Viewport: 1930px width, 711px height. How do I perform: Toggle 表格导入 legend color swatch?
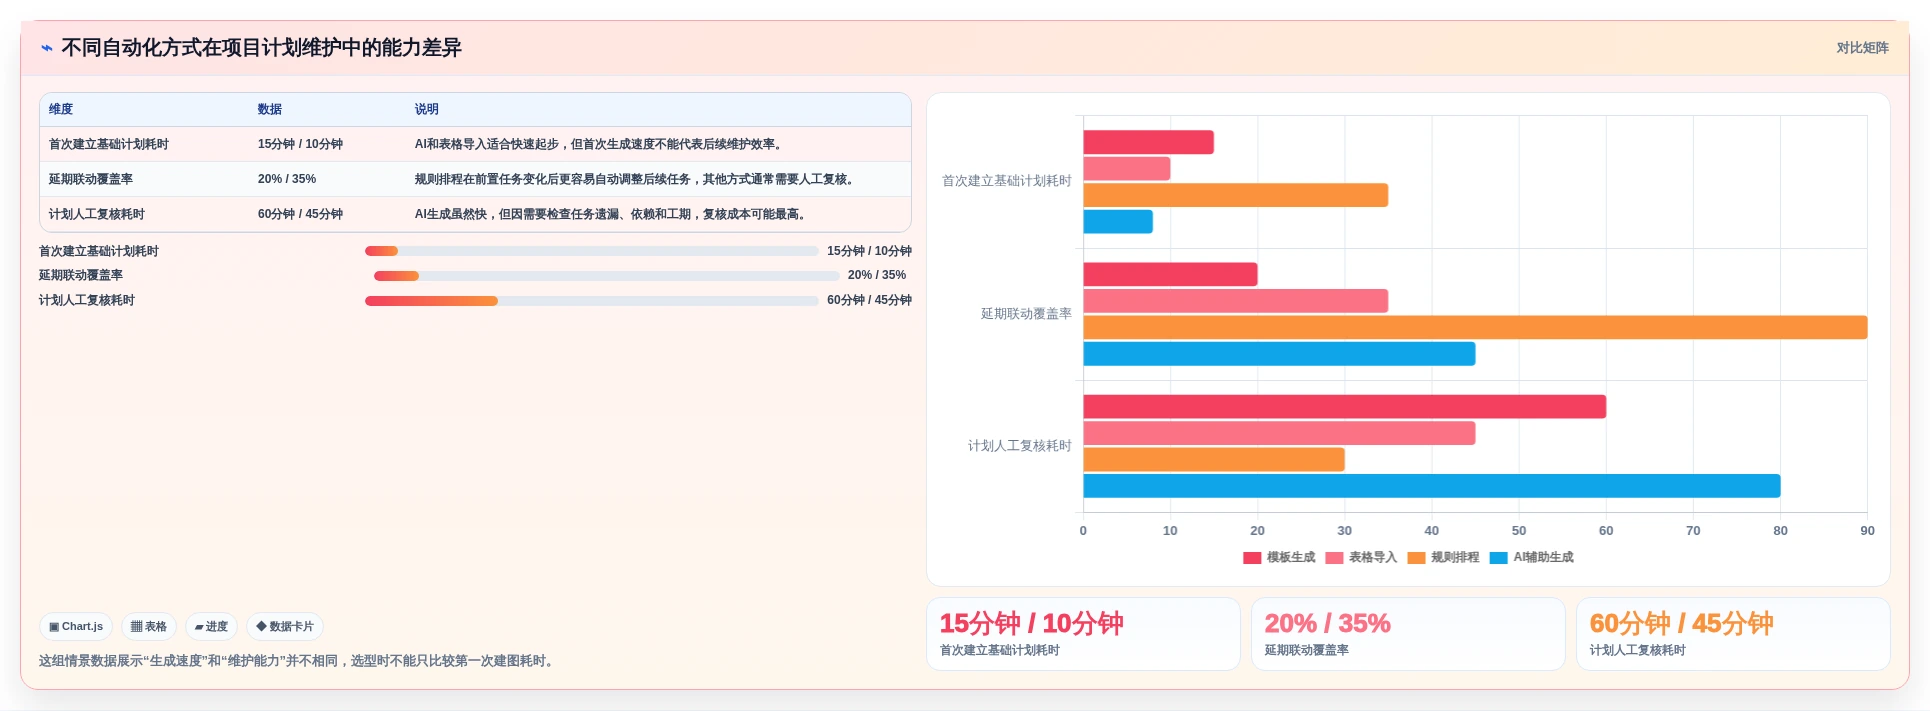pos(1334,558)
